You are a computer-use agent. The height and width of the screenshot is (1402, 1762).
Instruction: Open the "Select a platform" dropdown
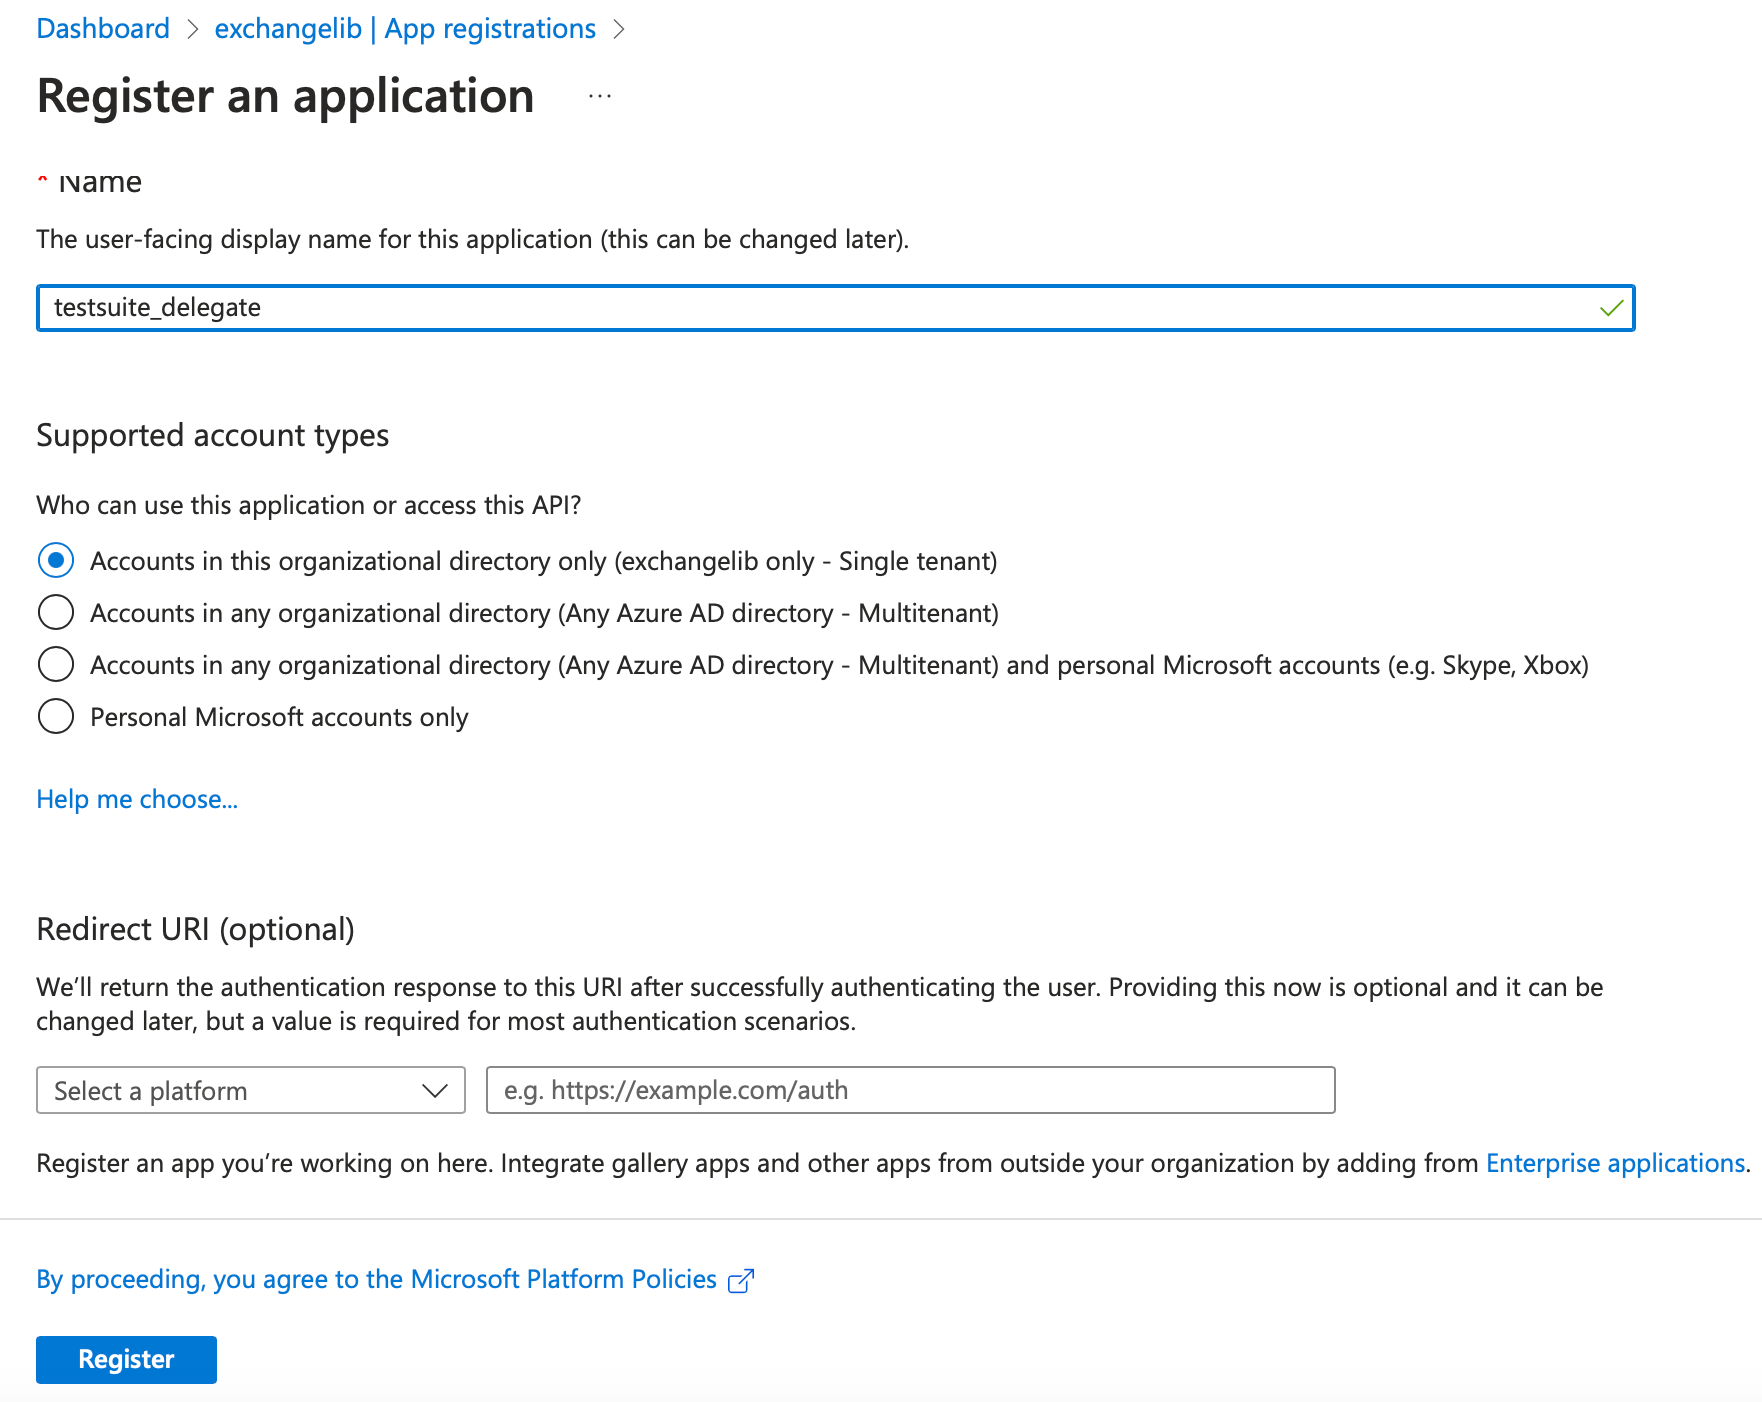point(250,1090)
